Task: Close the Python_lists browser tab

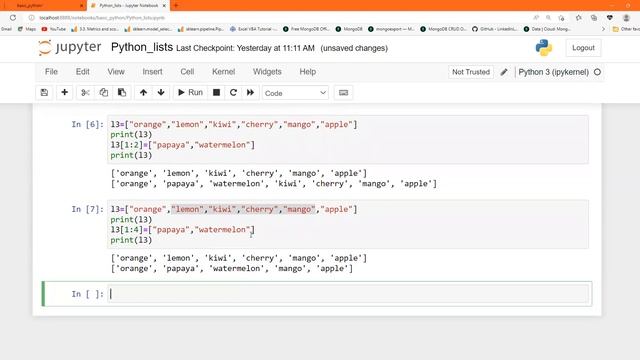Action: click(x=164, y=6)
